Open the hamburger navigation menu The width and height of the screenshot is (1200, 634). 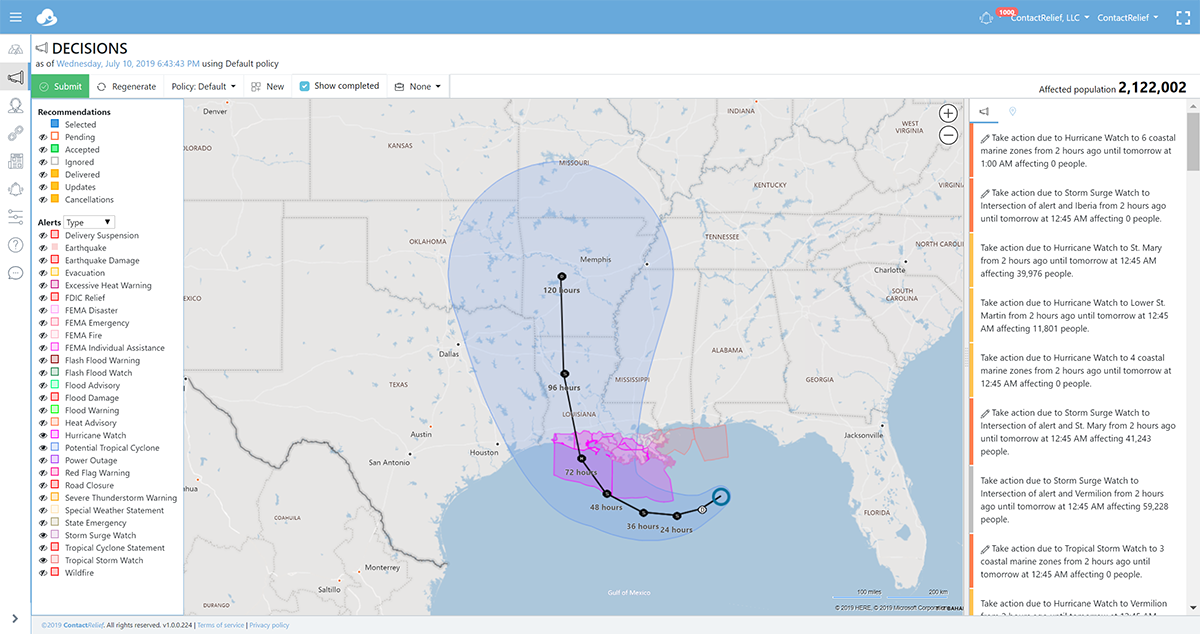[x=15, y=17]
